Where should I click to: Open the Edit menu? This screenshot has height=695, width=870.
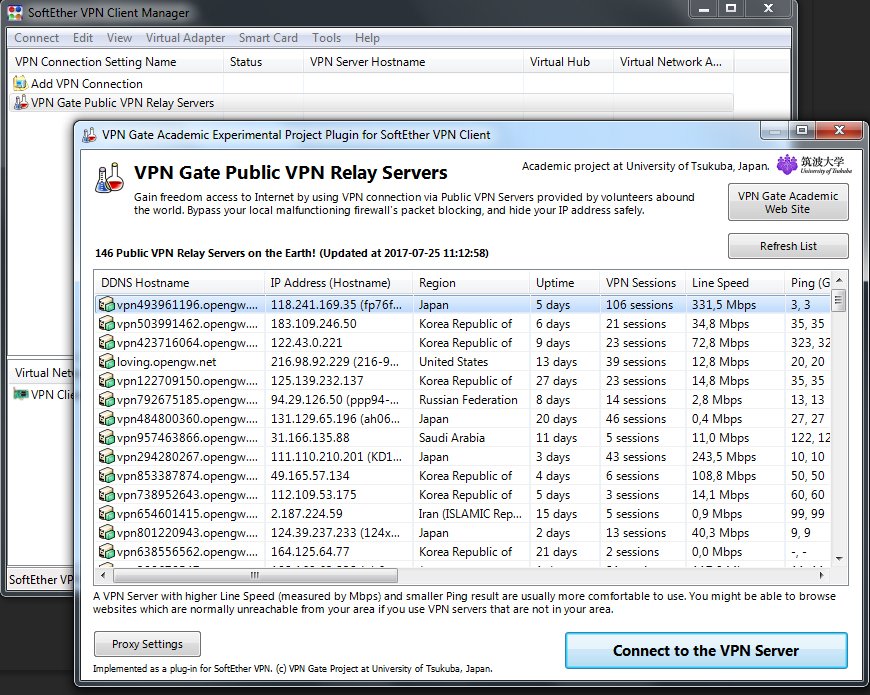point(83,38)
